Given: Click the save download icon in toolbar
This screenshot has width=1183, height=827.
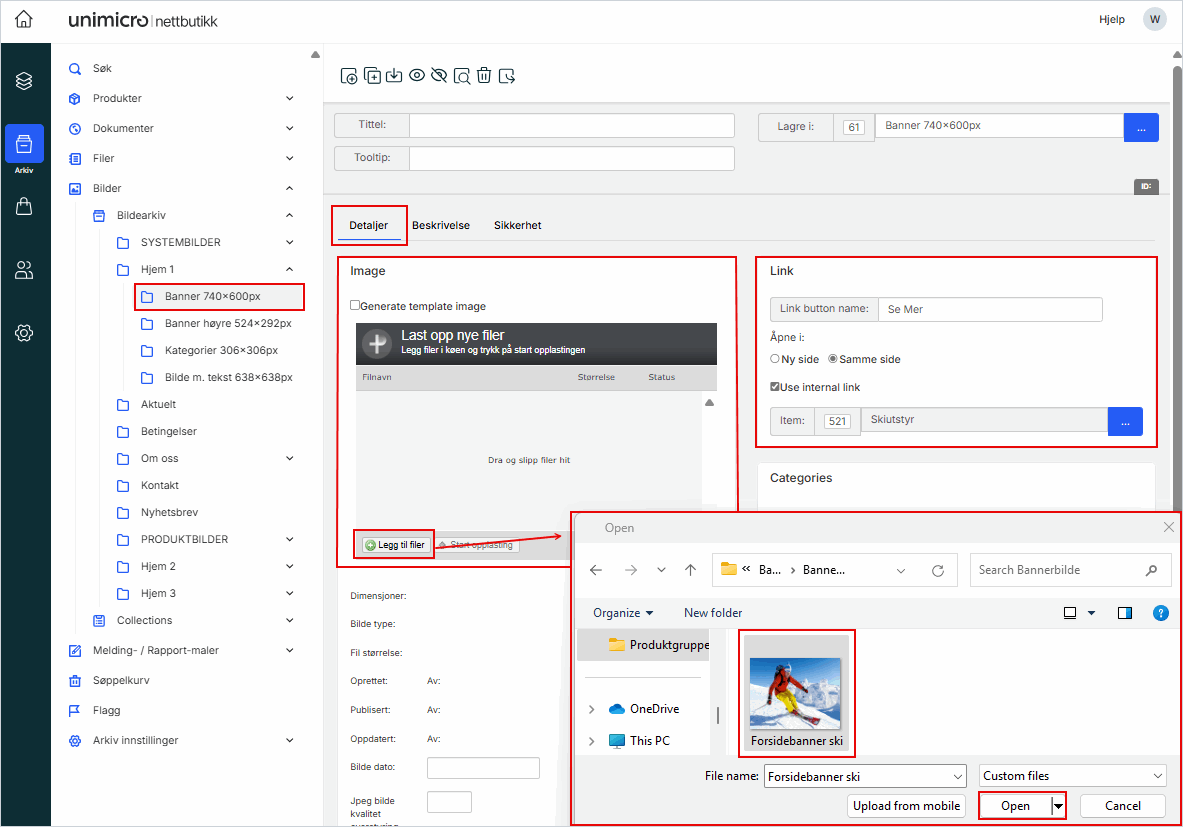Looking at the screenshot, I should (x=394, y=76).
